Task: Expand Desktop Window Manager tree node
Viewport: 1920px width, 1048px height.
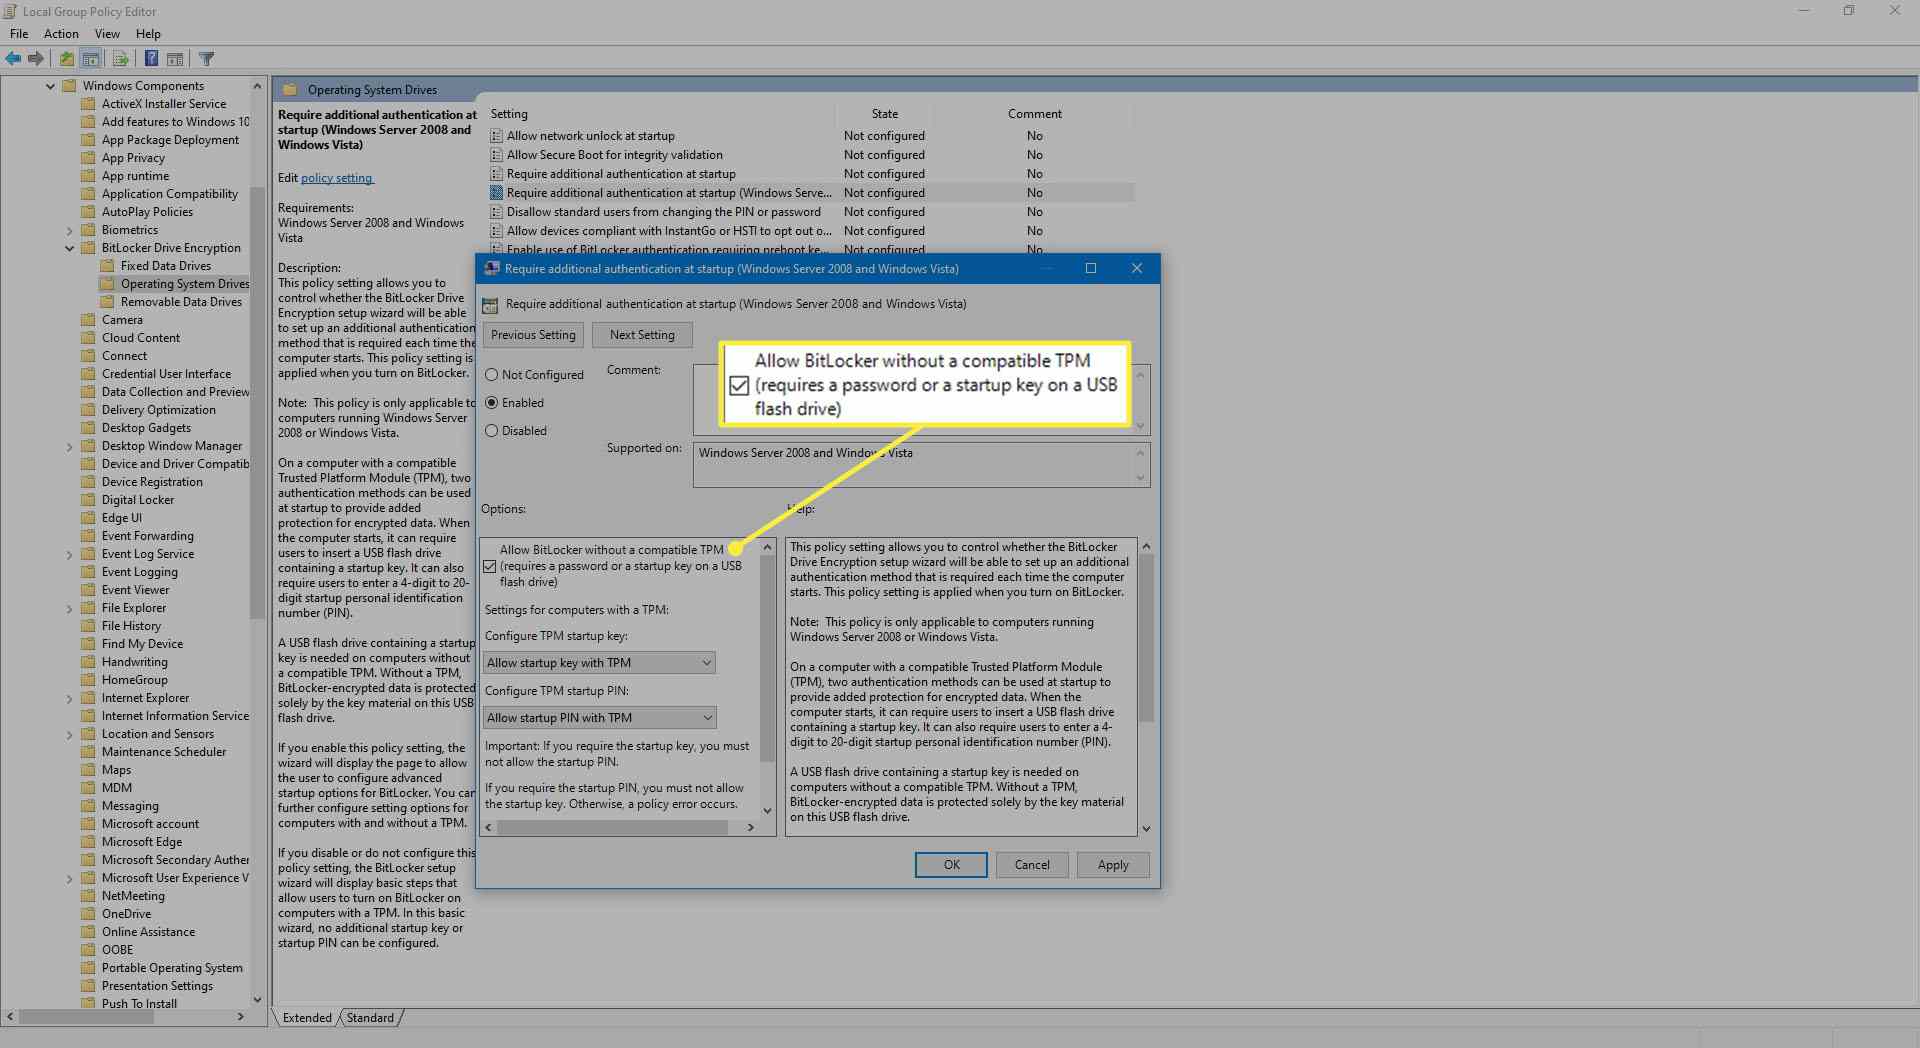Action: click(69, 446)
